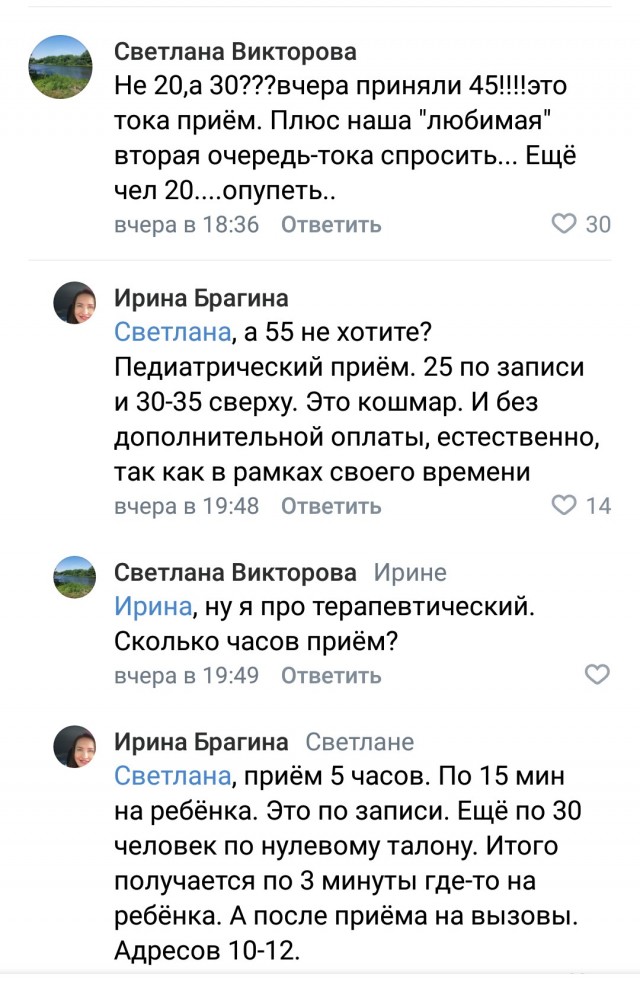Click the blue 'Светлана' mention in last comment
Image resolution: width=640 pixels, height=982 pixels.
(x=173, y=776)
